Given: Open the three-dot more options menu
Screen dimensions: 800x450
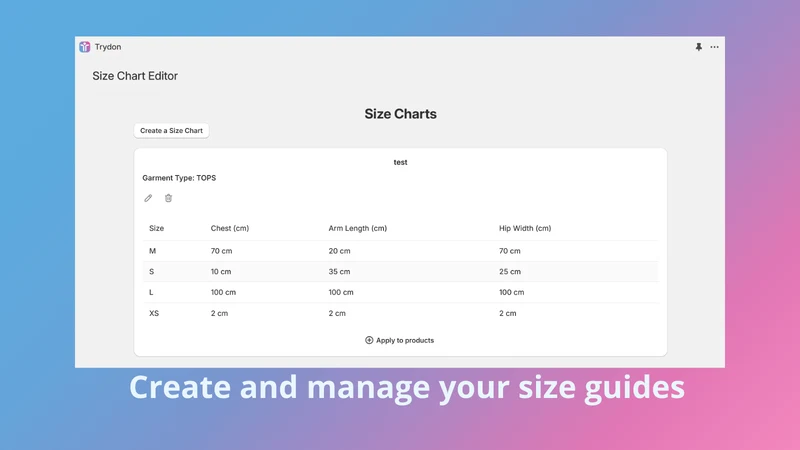Looking at the screenshot, I should 714,47.
